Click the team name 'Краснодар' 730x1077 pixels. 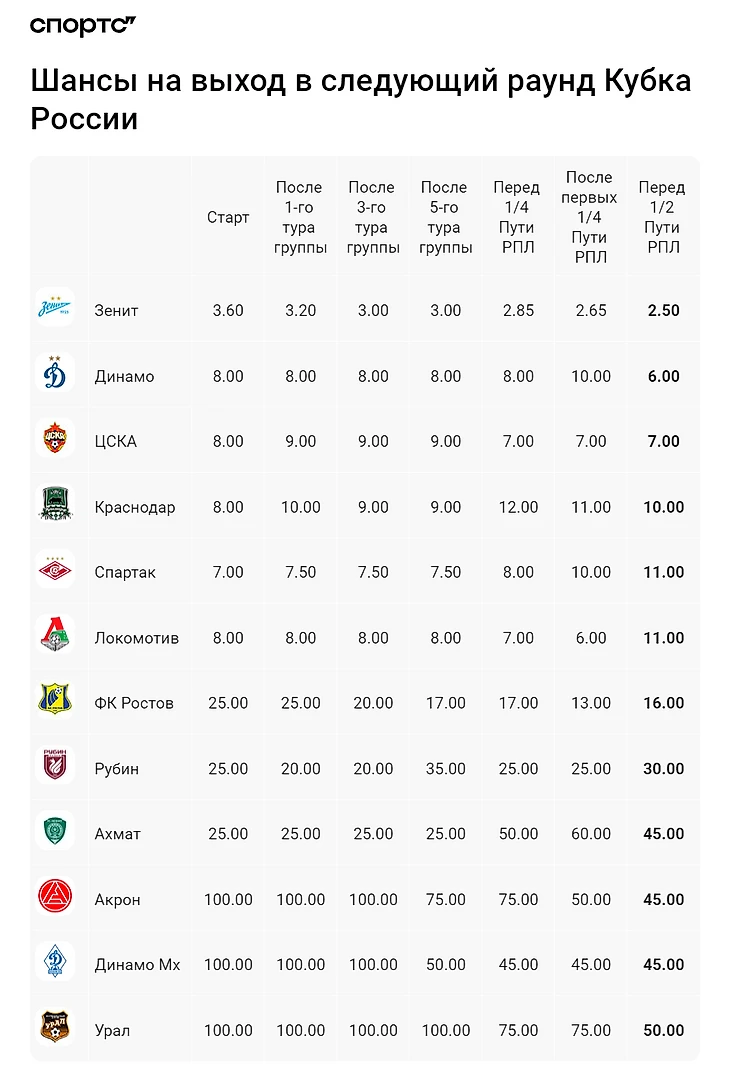[135, 507]
